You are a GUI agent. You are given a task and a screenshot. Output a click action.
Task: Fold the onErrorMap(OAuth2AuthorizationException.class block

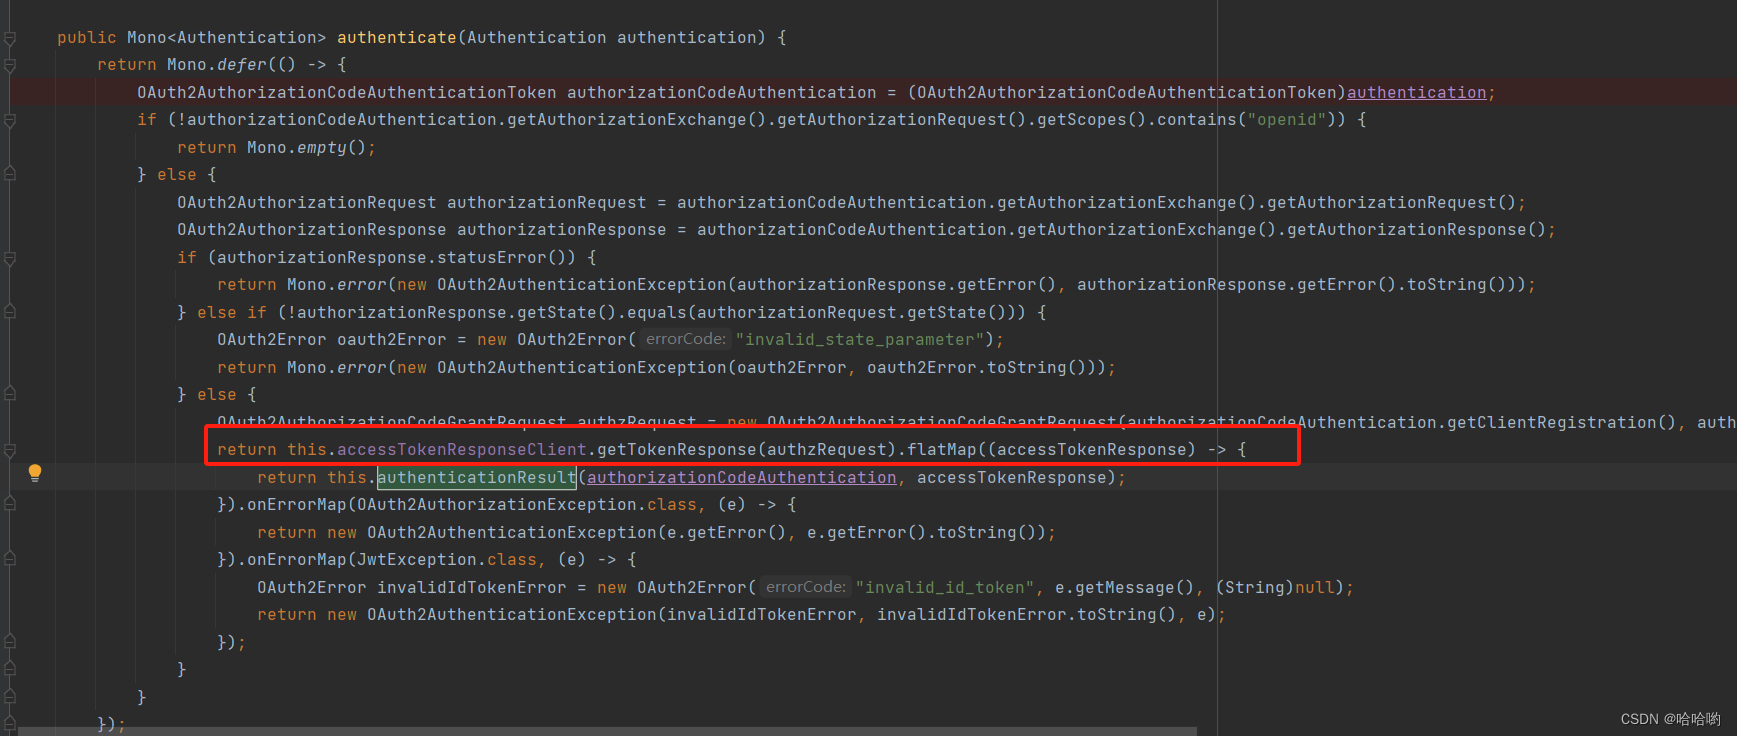pos(10,505)
